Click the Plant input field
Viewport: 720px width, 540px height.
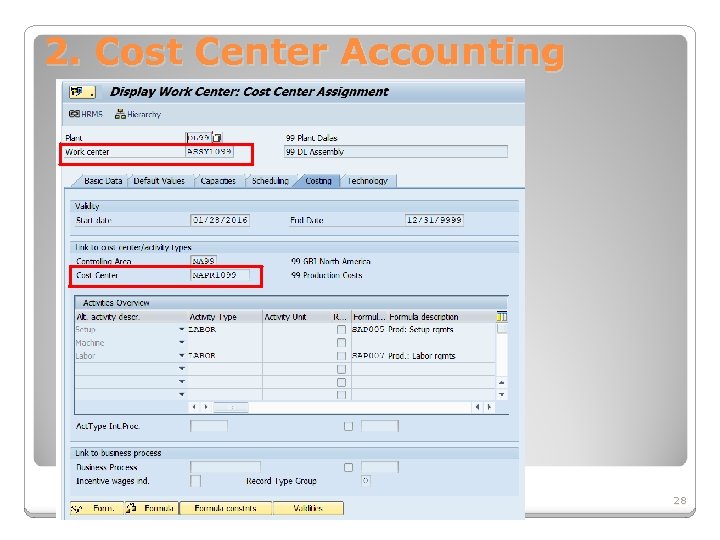198,138
